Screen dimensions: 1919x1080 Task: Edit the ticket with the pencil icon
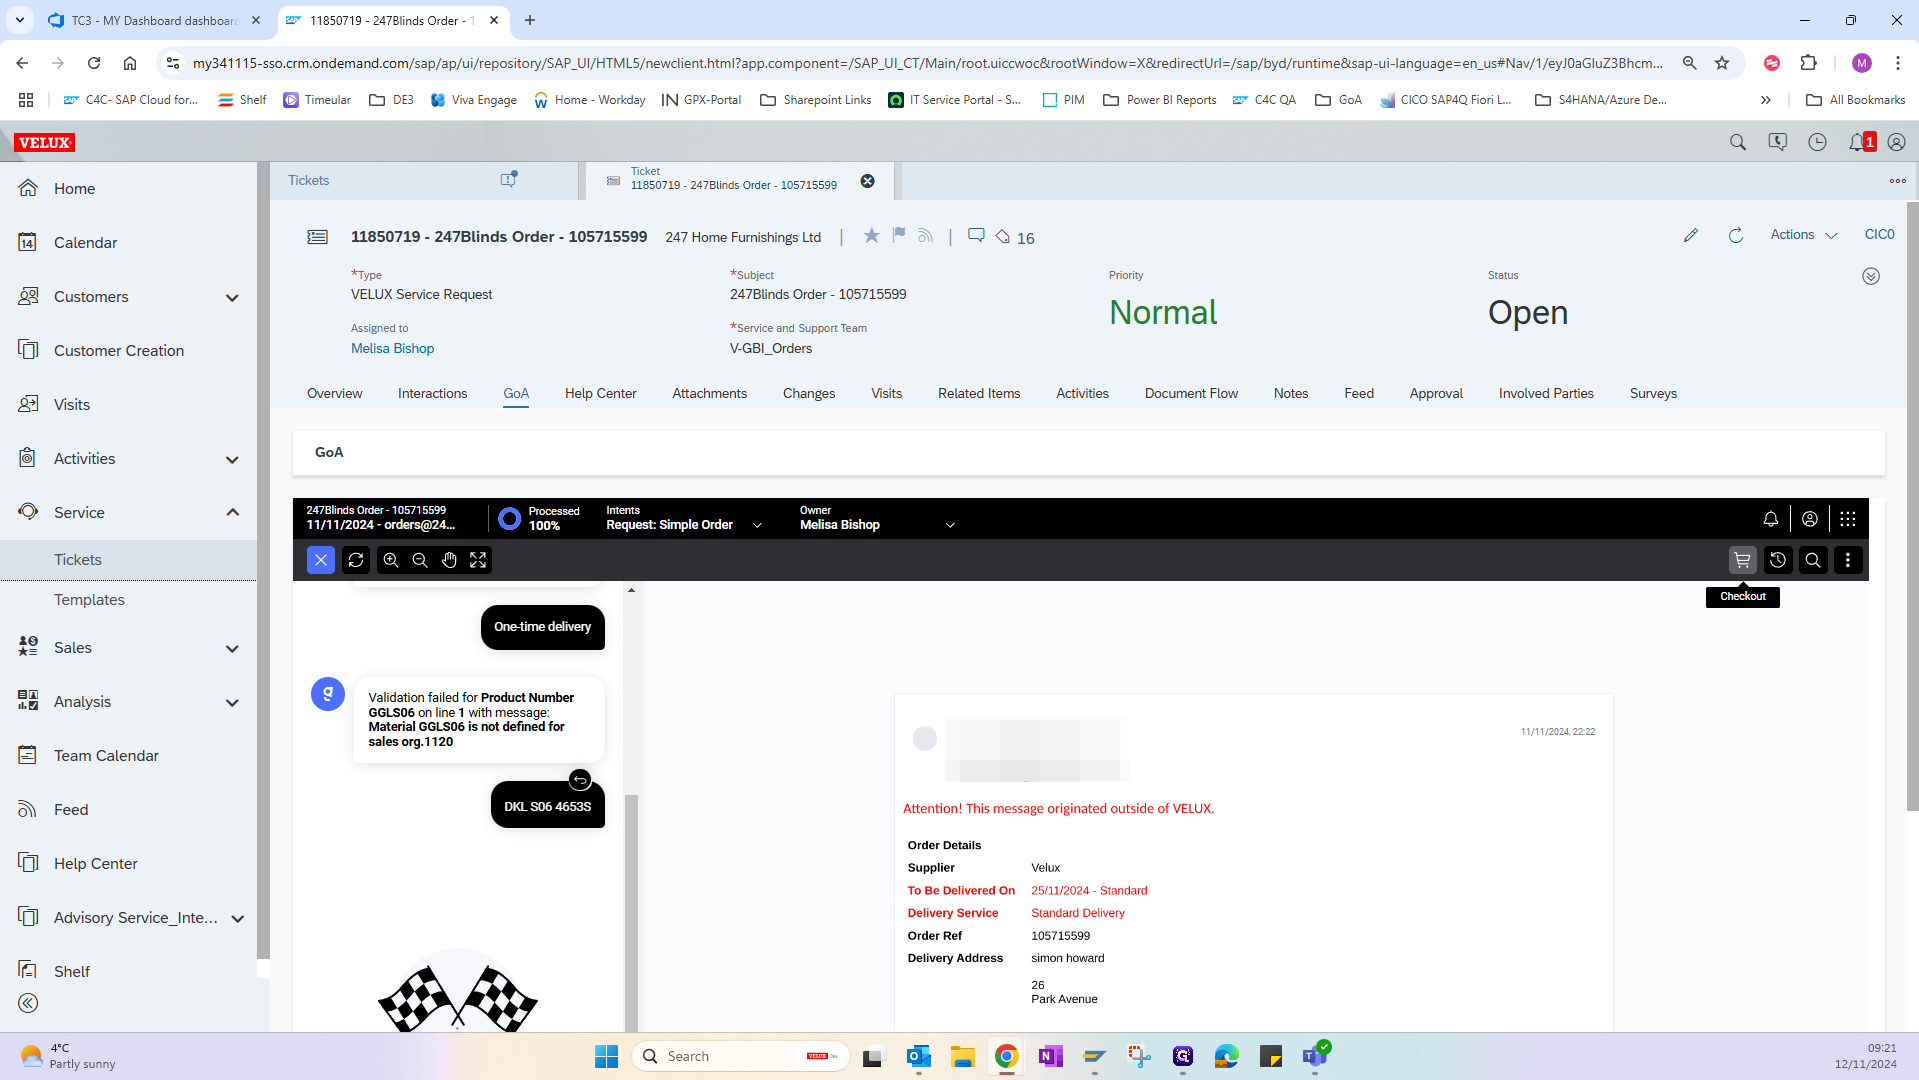[1691, 235]
